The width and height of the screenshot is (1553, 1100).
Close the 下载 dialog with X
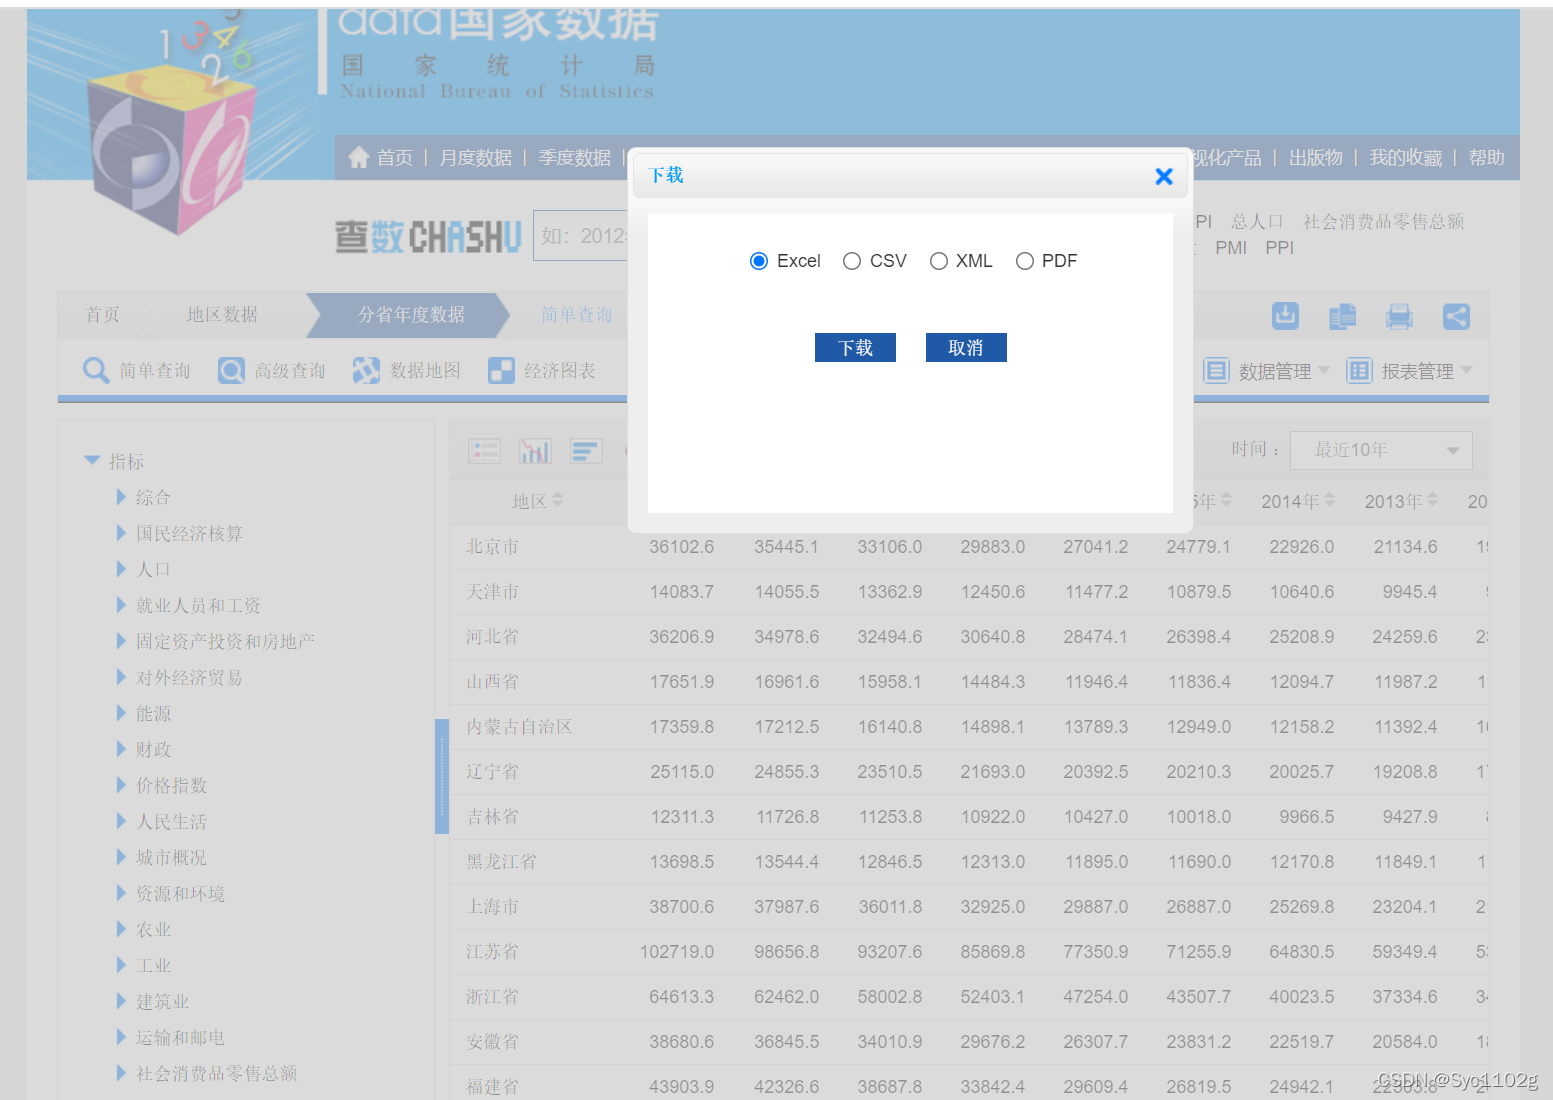[1164, 176]
